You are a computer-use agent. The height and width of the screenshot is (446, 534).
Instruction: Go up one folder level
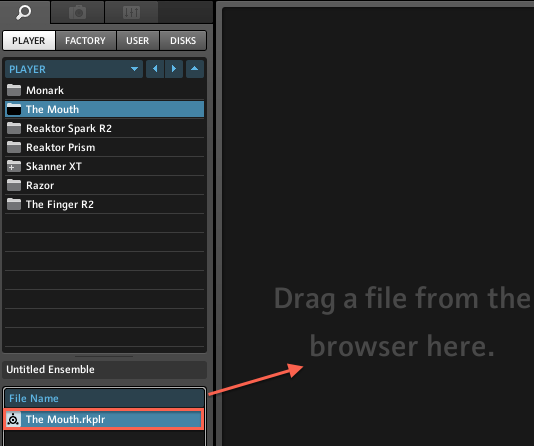pyautogui.click(x=195, y=69)
